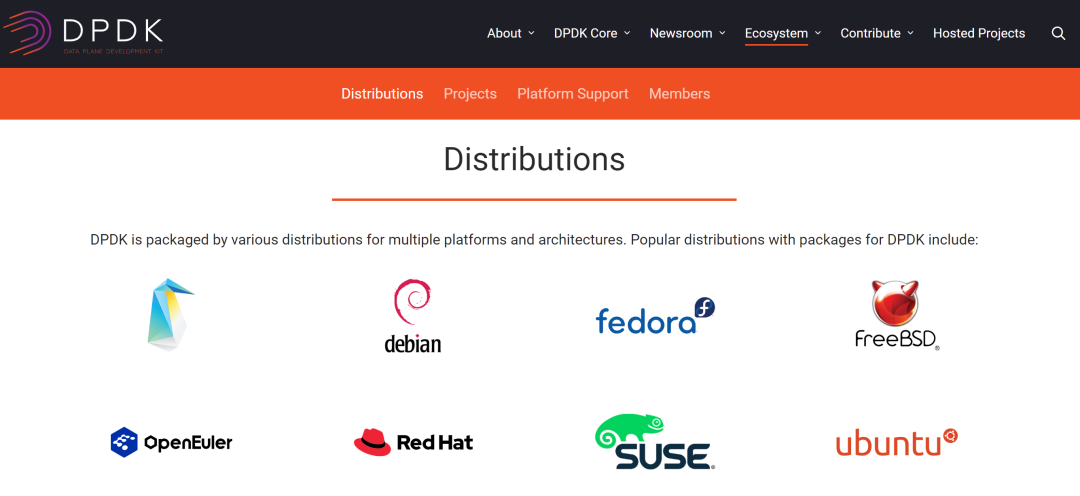This screenshot has width=1080, height=496.
Task: Select the Distributions tab in orange bar
Action: (x=382, y=94)
